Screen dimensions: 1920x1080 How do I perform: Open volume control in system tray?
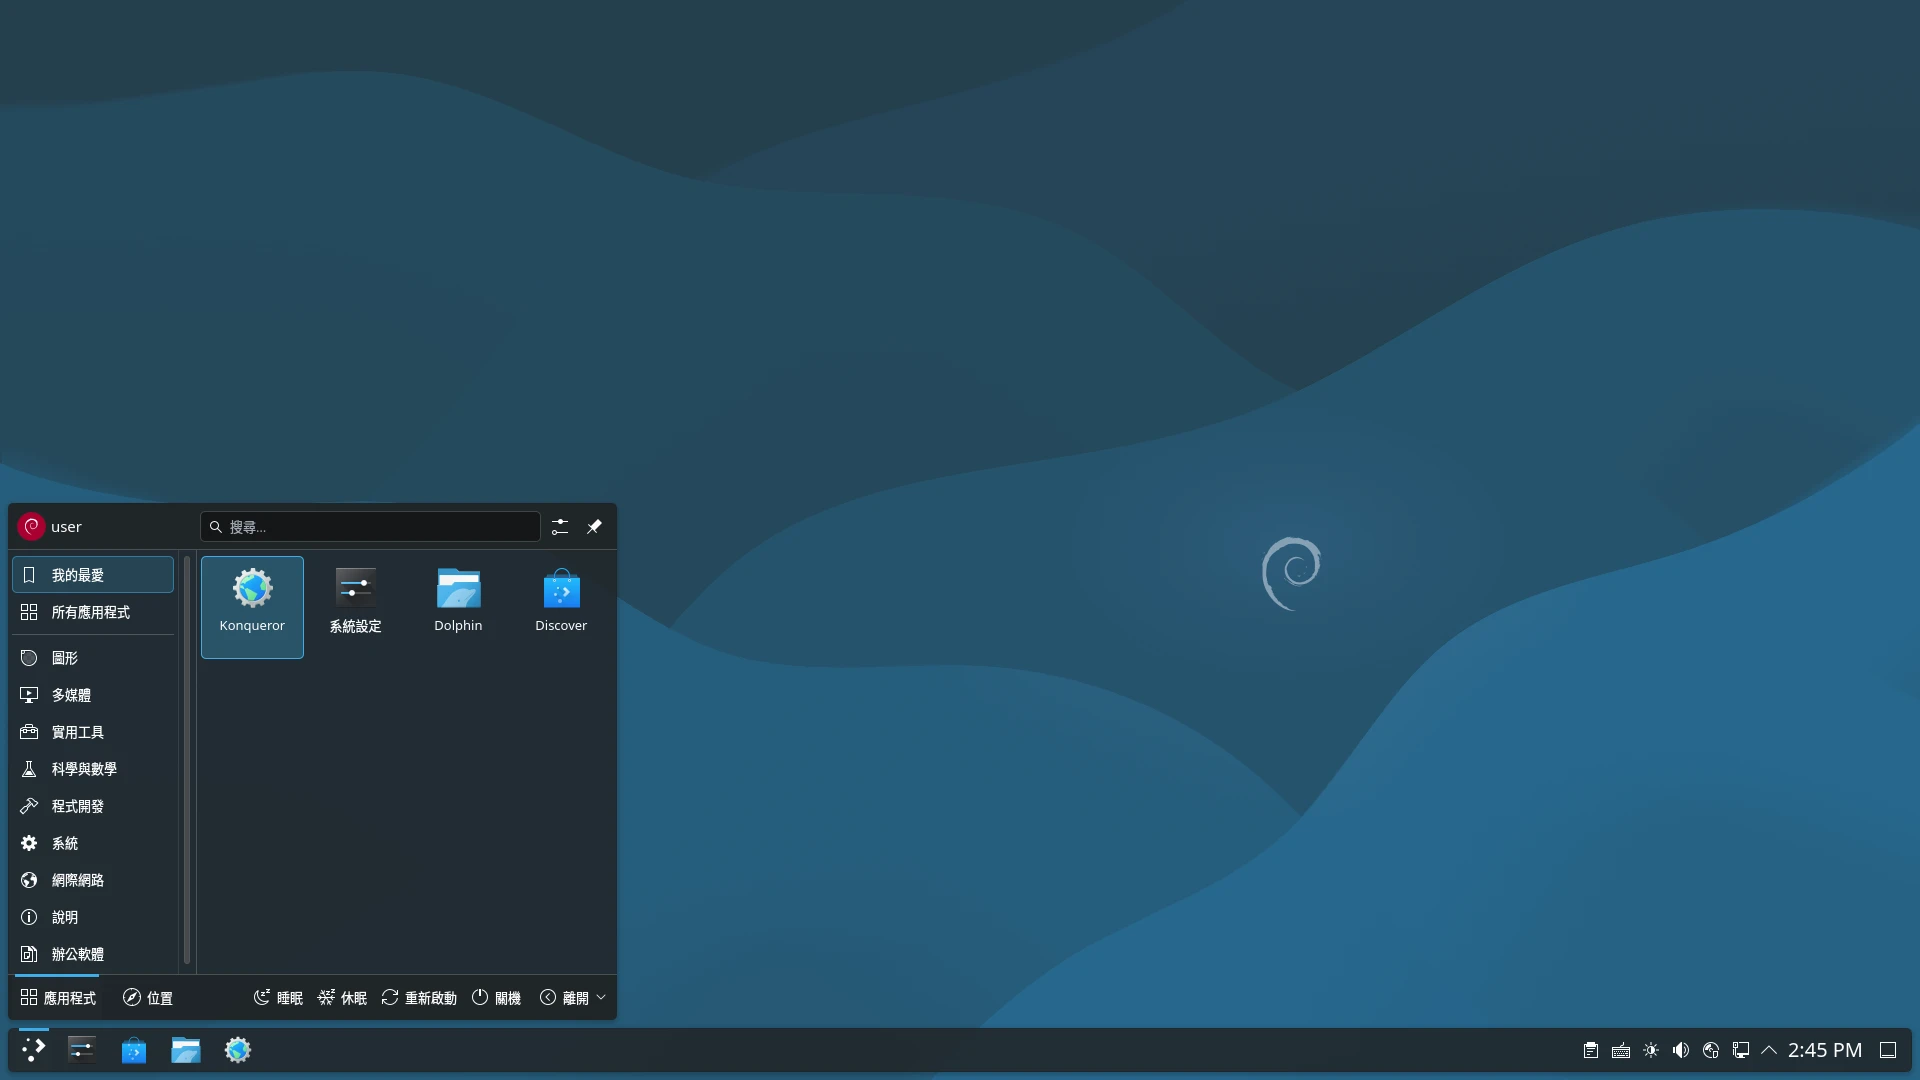(x=1681, y=1050)
